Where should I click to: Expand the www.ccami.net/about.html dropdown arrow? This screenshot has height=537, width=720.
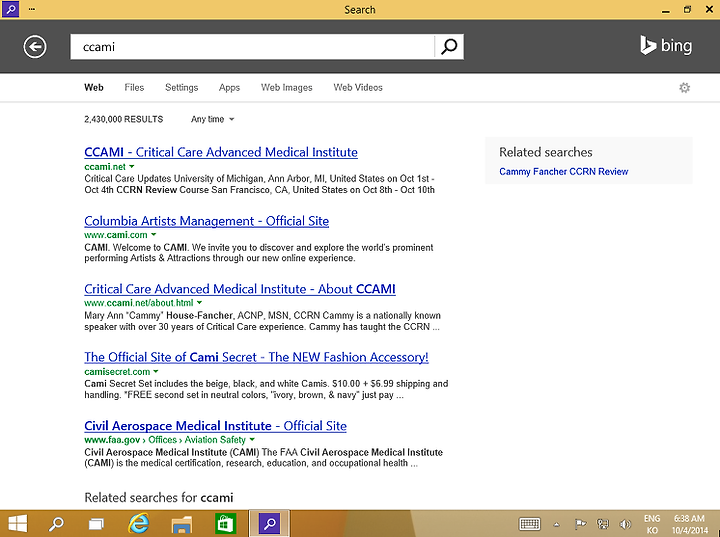pyautogui.click(x=199, y=303)
